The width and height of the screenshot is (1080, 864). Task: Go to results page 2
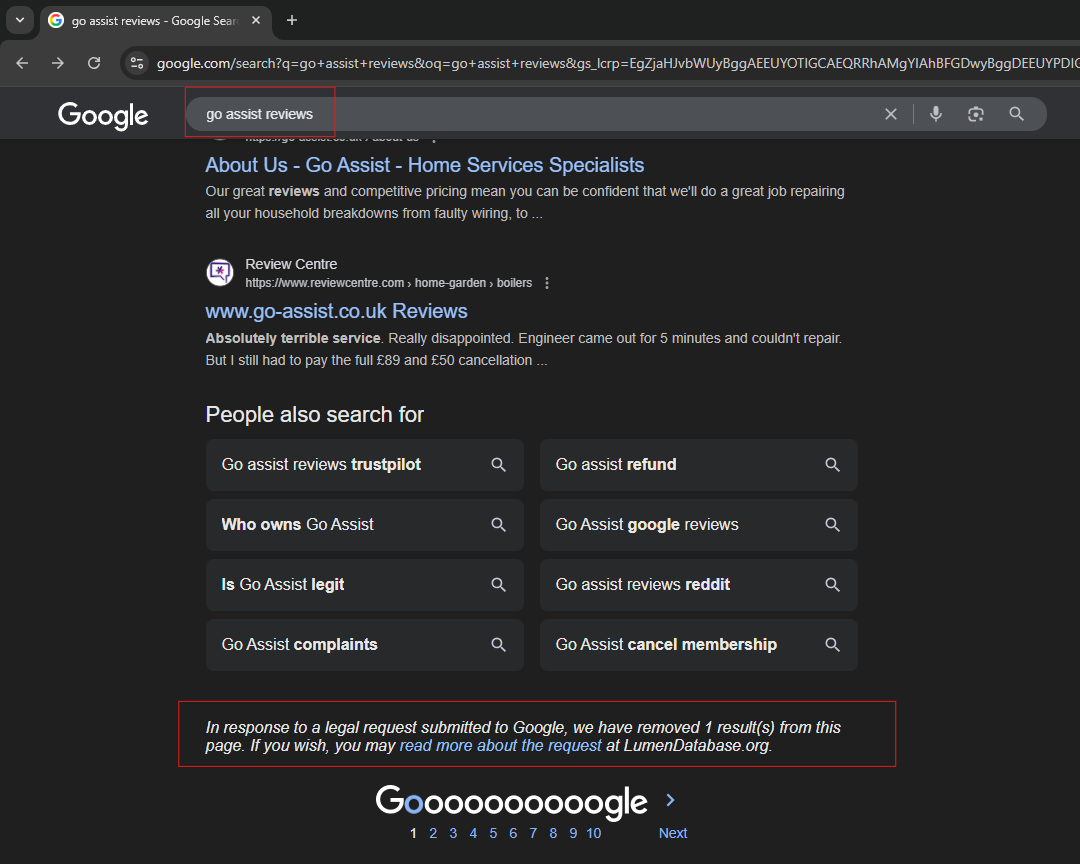coord(433,833)
